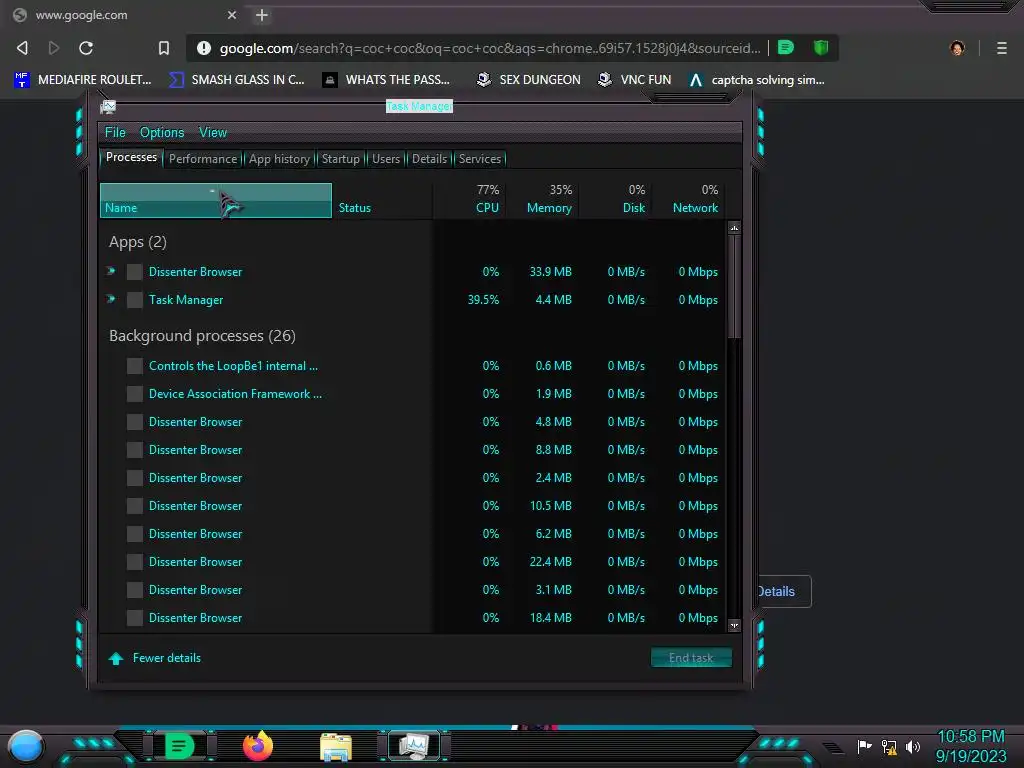Open VNC FUN bookmark
Viewport: 1024px width, 768px height.
[x=635, y=80]
